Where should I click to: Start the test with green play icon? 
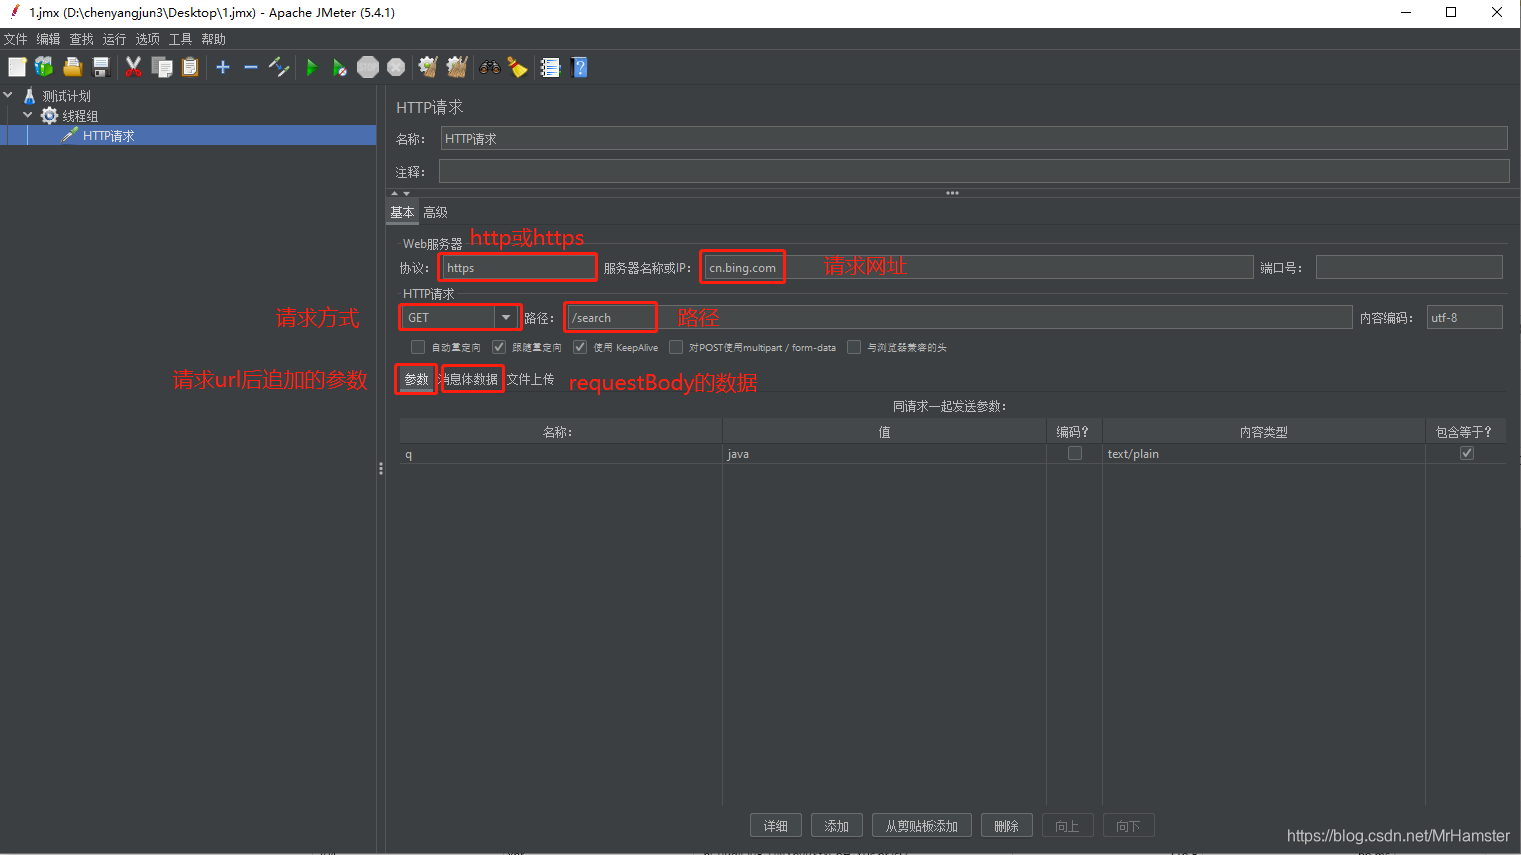pos(312,67)
